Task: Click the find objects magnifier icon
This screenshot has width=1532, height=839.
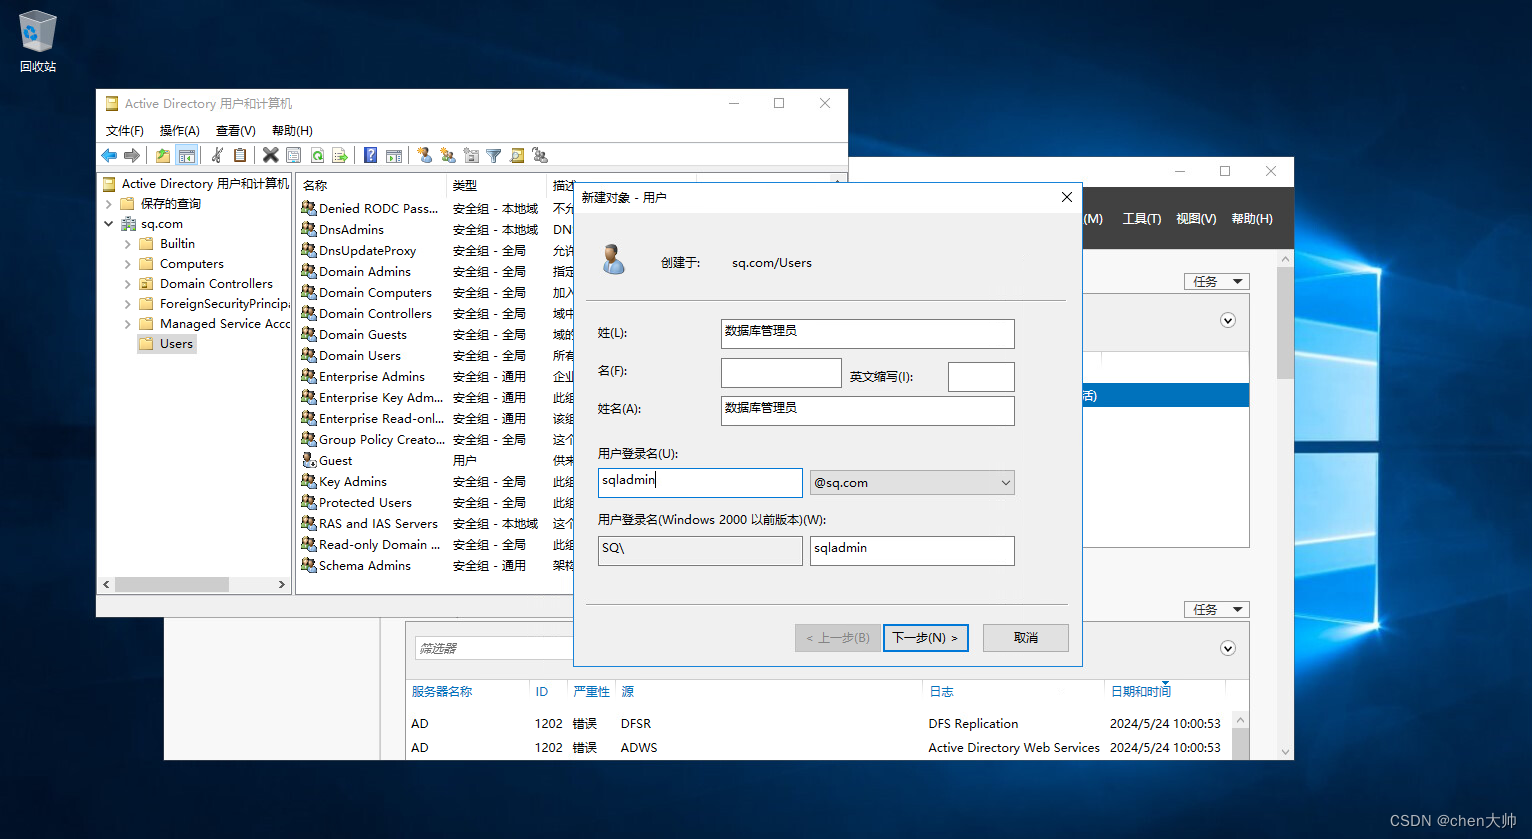Action: point(517,155)
